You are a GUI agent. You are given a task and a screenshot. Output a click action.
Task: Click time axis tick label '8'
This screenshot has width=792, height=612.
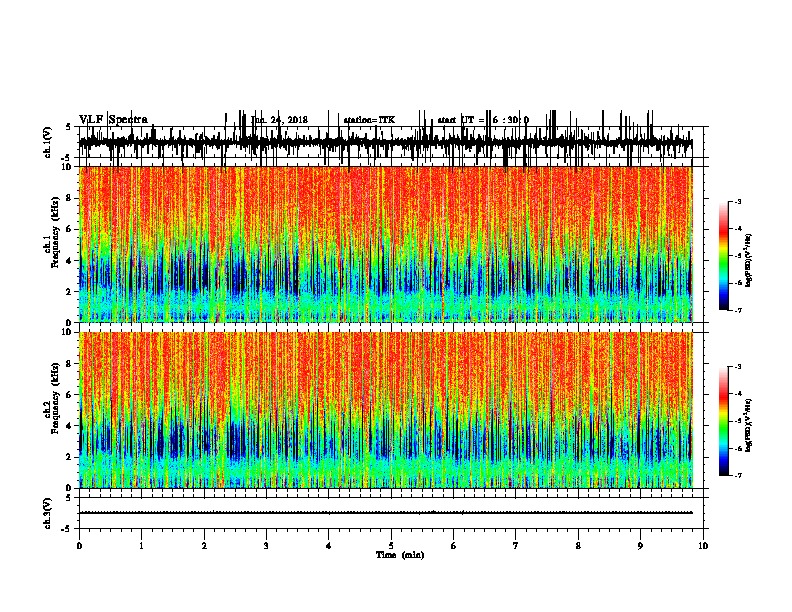[578, 546]
